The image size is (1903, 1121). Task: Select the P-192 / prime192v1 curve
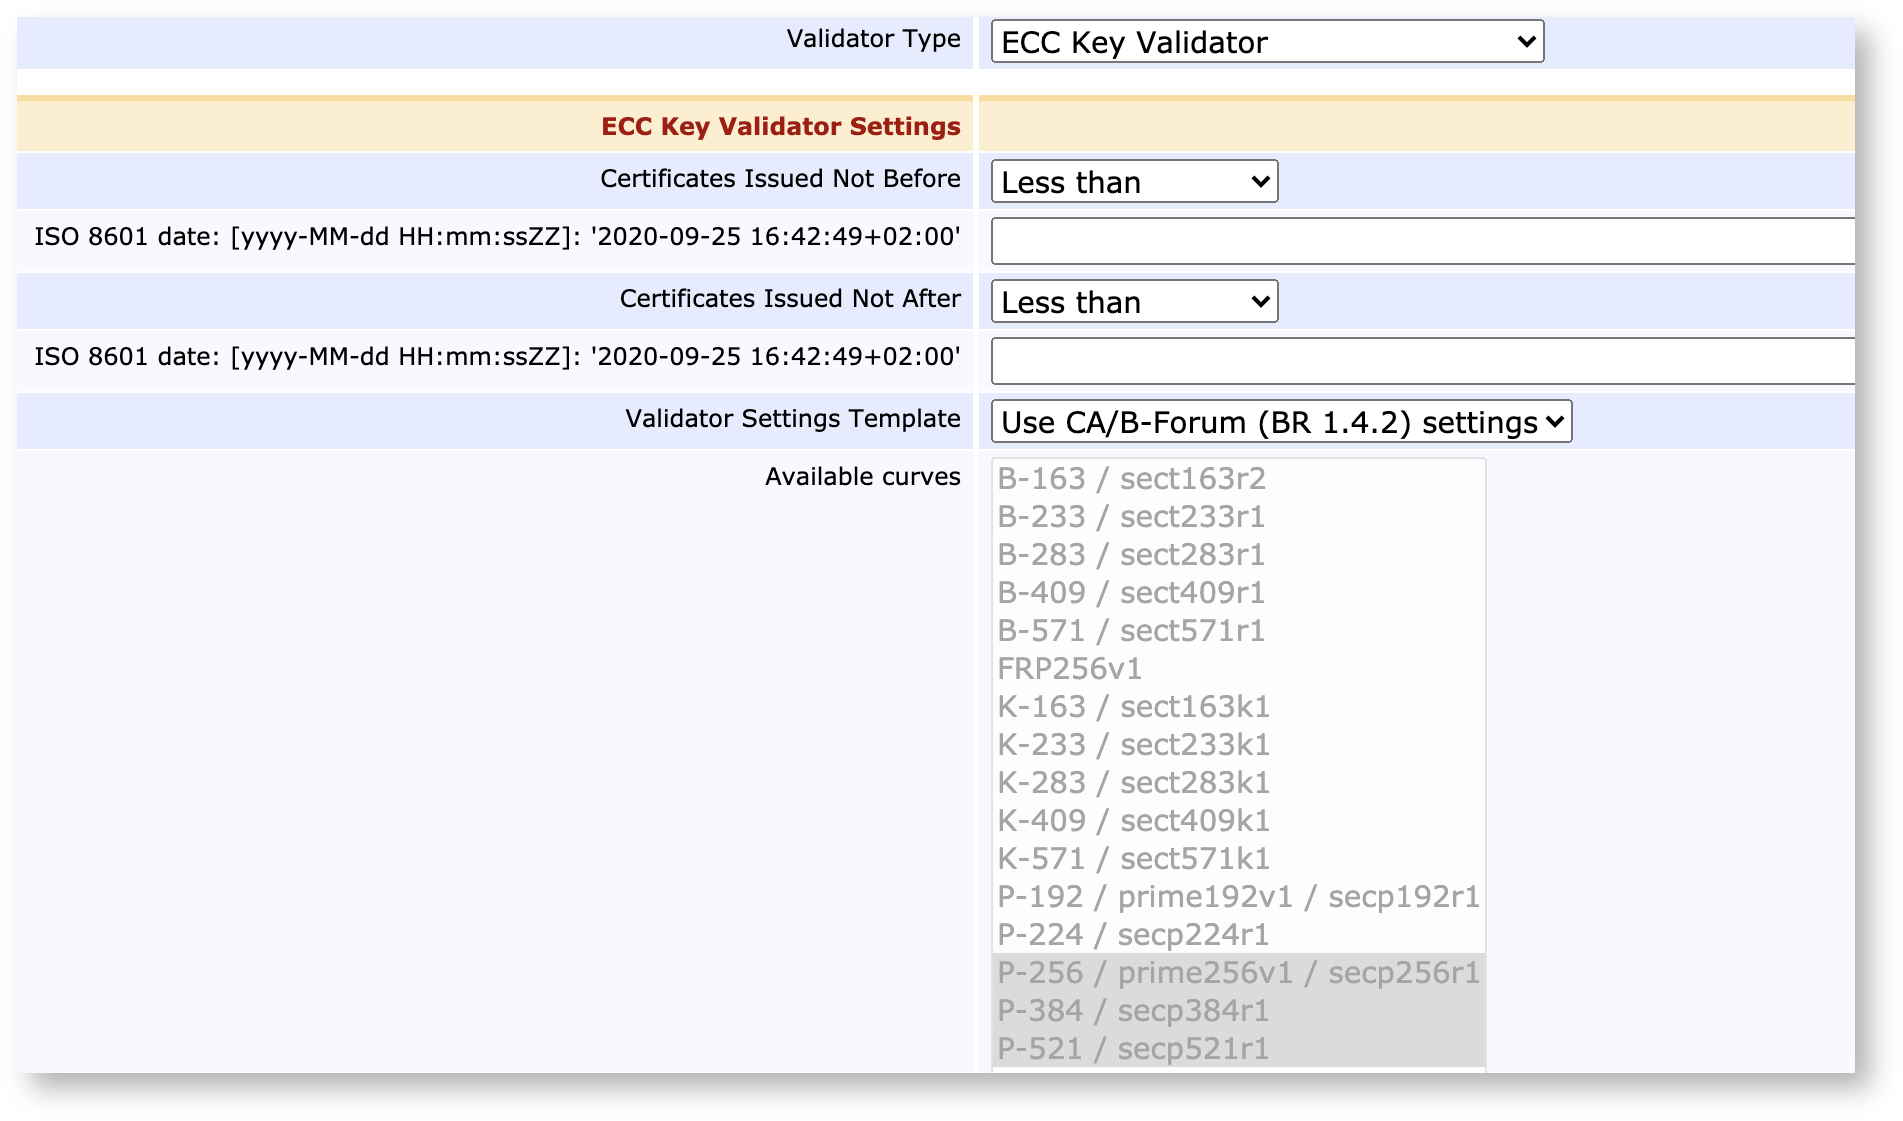1239,896
